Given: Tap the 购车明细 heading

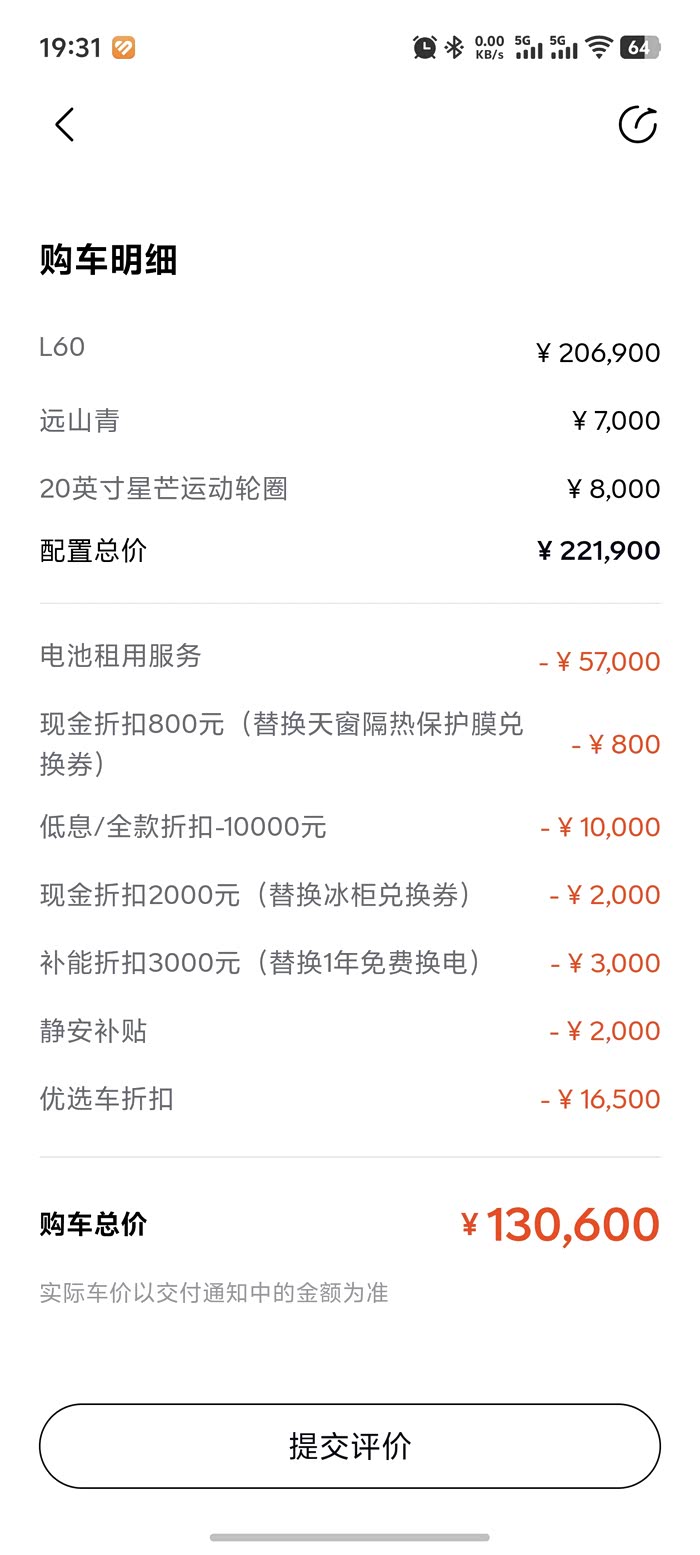Looking at the screenshot, I should tap(108, 260).
